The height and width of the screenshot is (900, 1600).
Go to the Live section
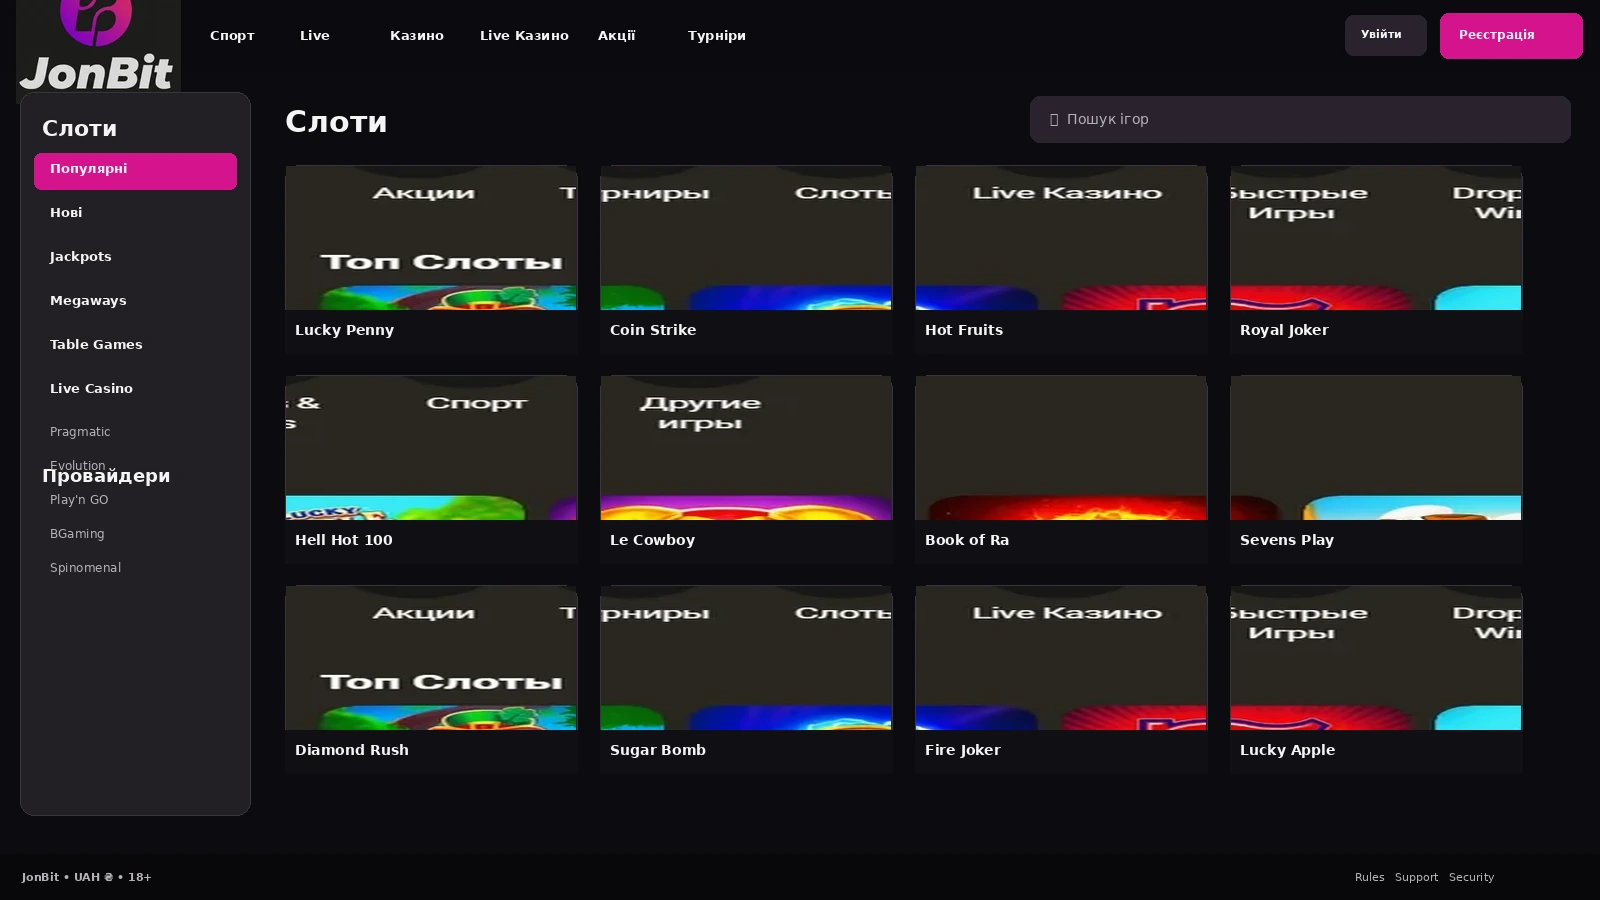point(315,36)
